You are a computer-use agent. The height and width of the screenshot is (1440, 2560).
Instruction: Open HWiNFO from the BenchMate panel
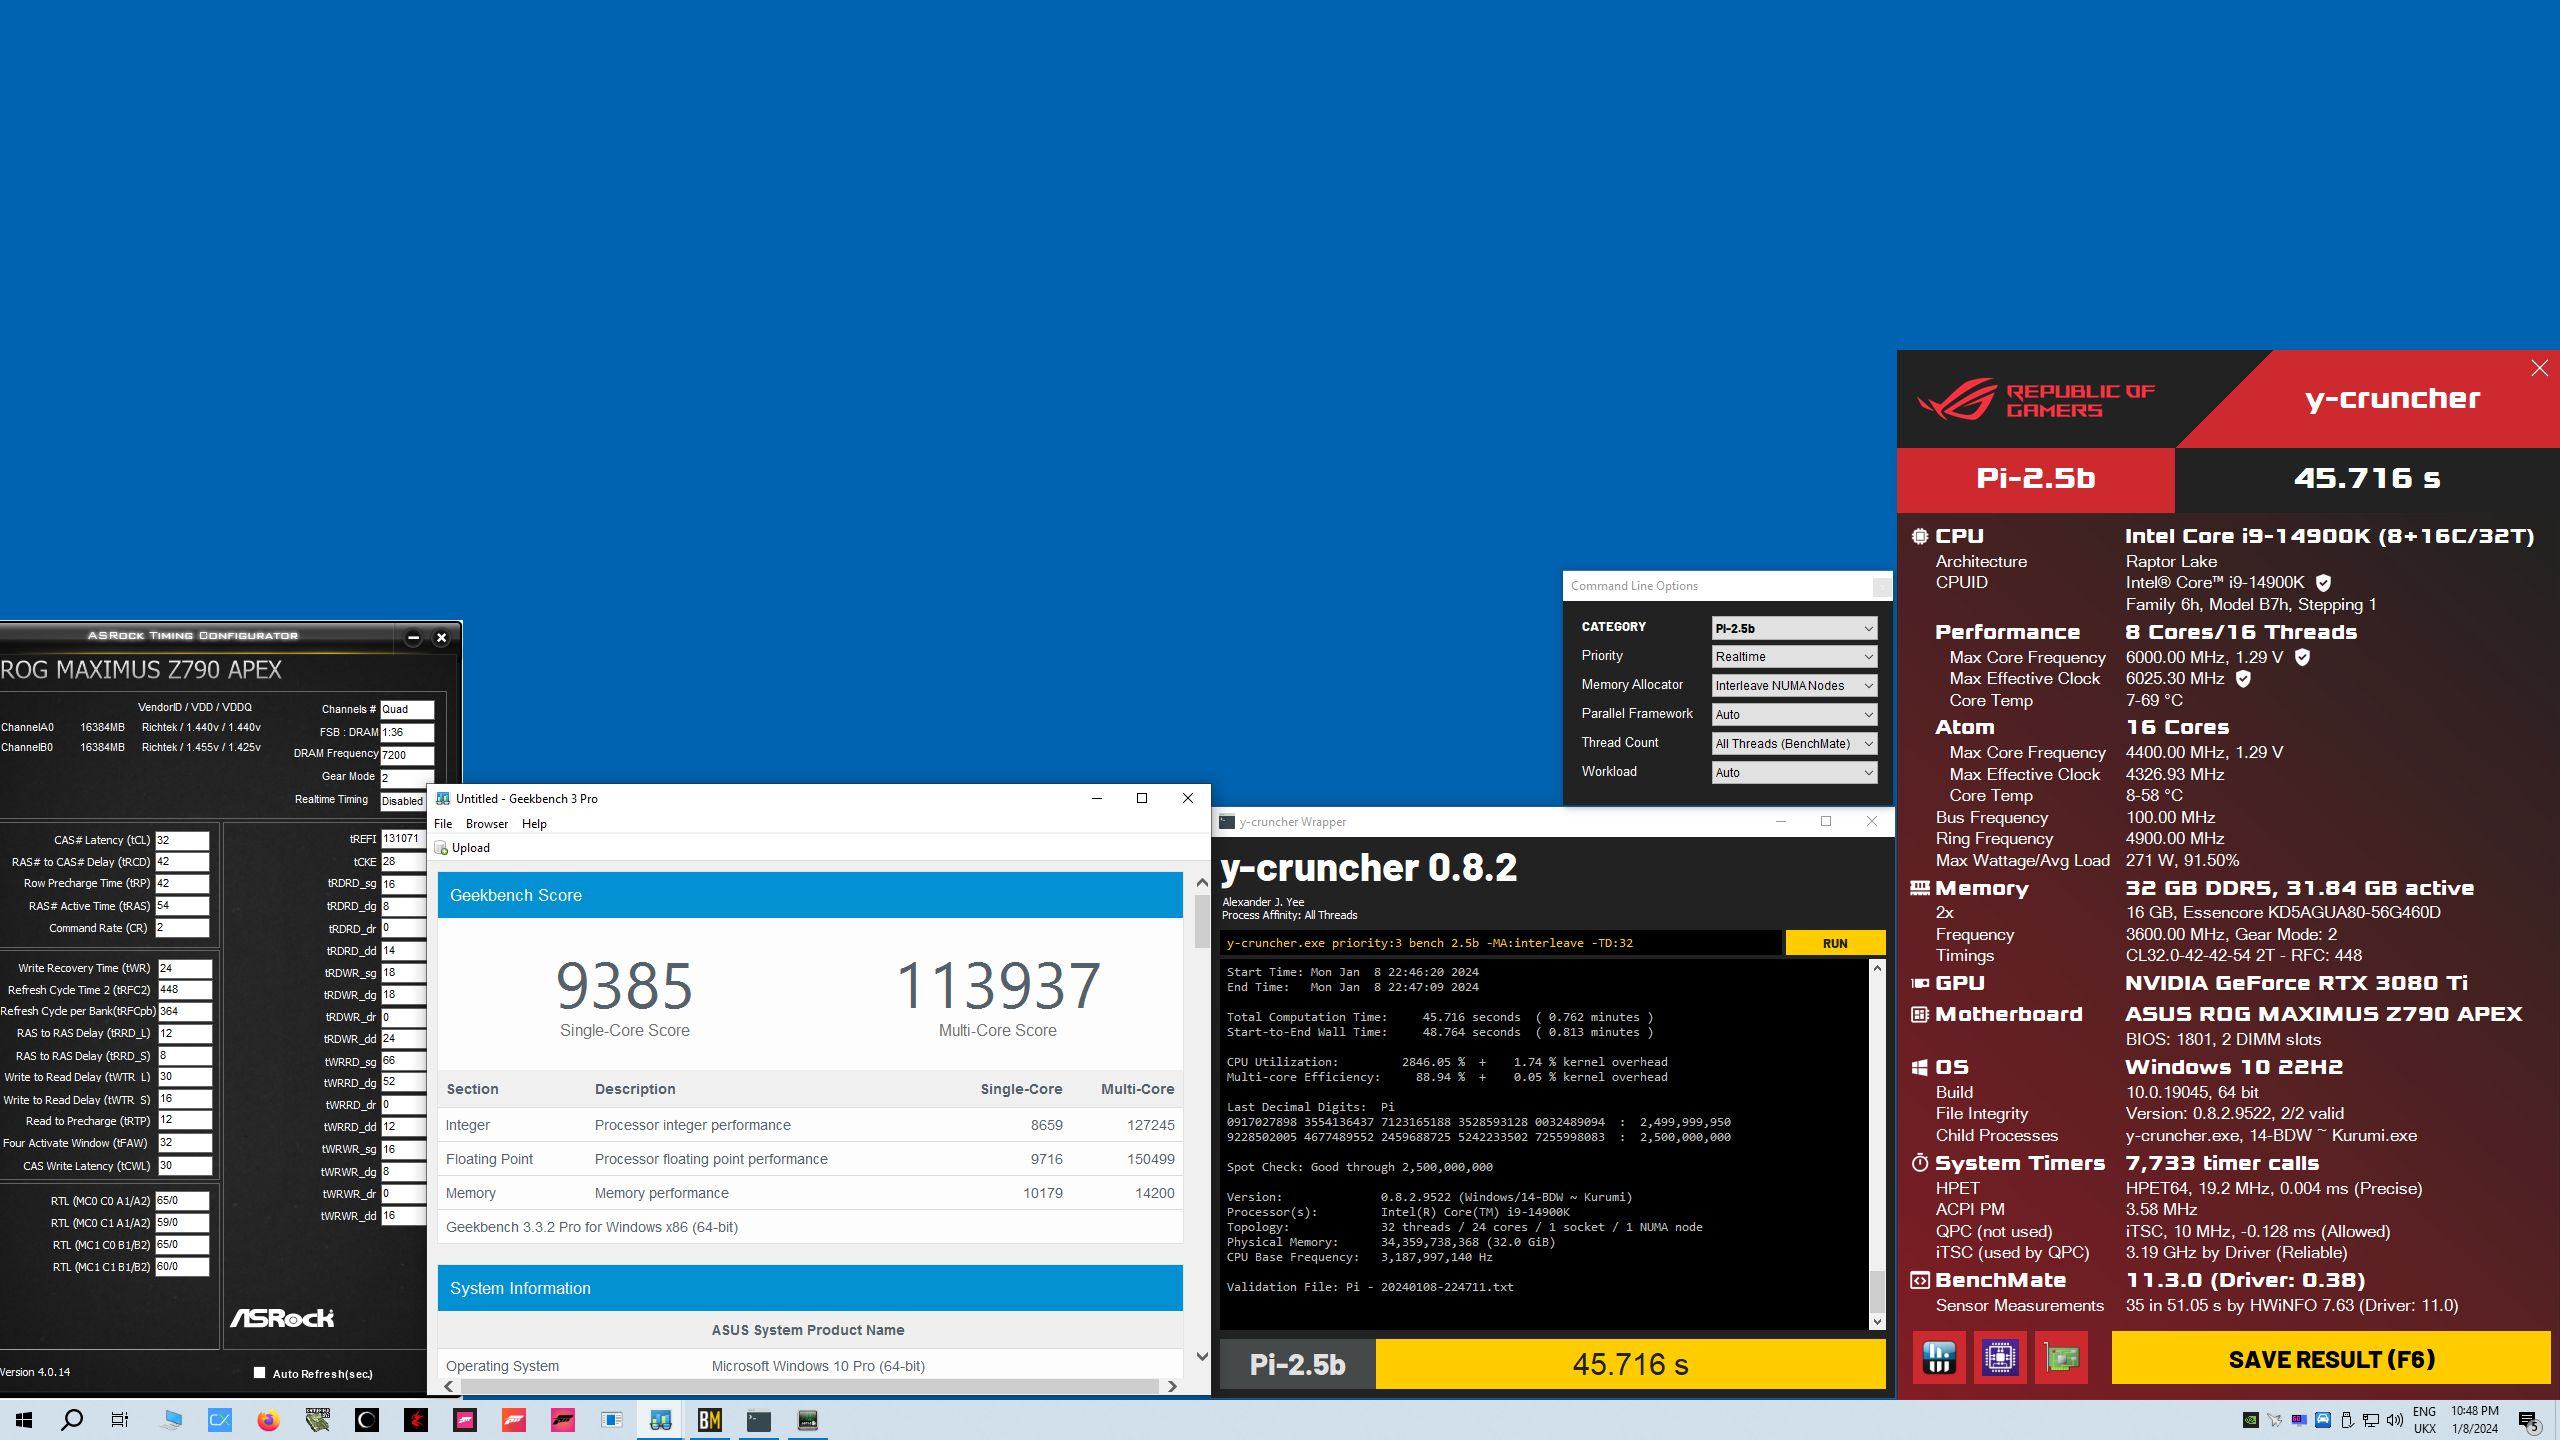coord(1939,1357)
